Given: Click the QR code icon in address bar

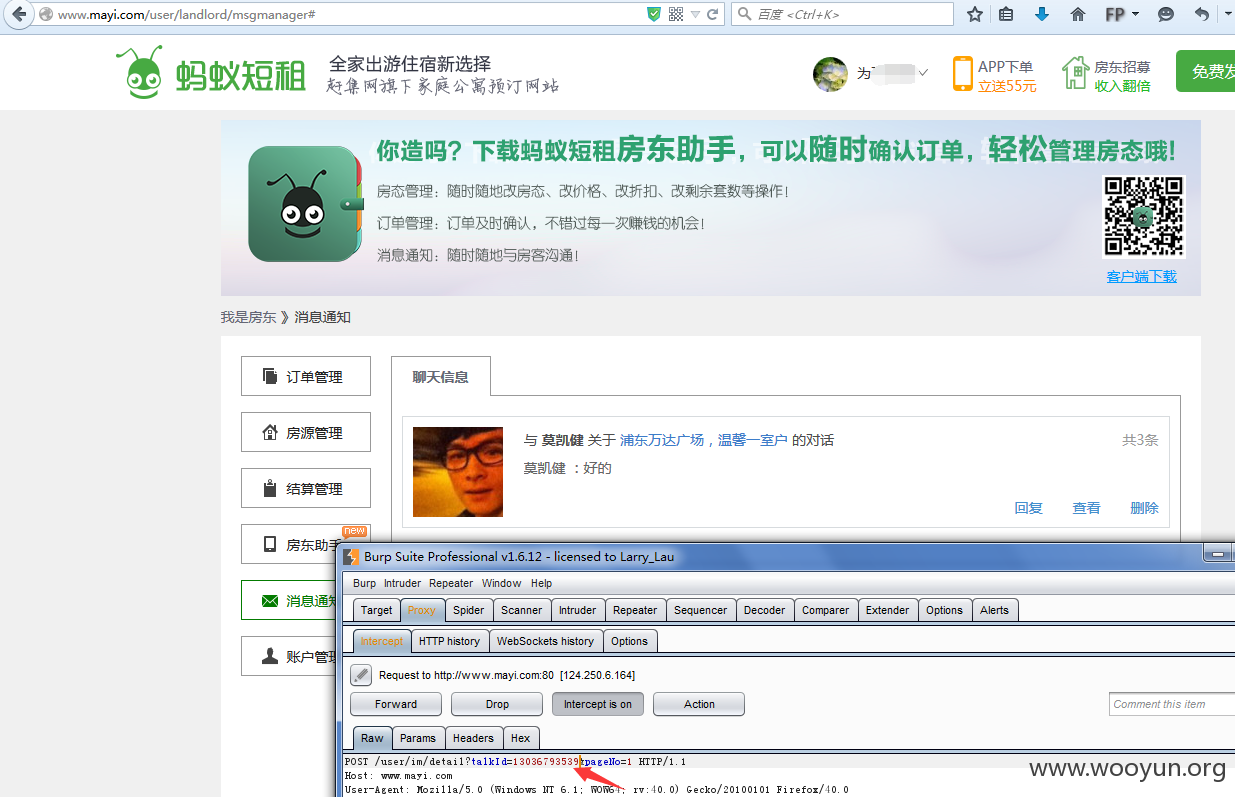Looking at the screenshot, I should [676, 15].
